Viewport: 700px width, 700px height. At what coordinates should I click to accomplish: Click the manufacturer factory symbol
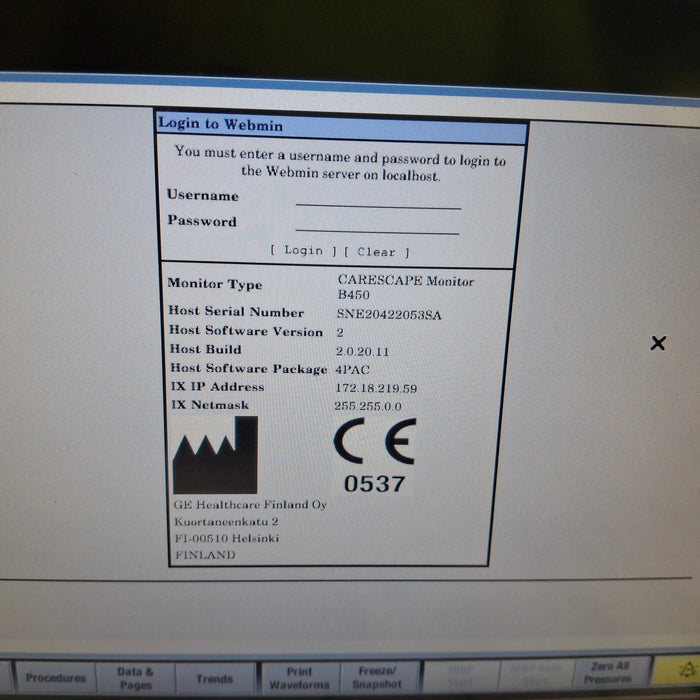(x=215, y=455)
